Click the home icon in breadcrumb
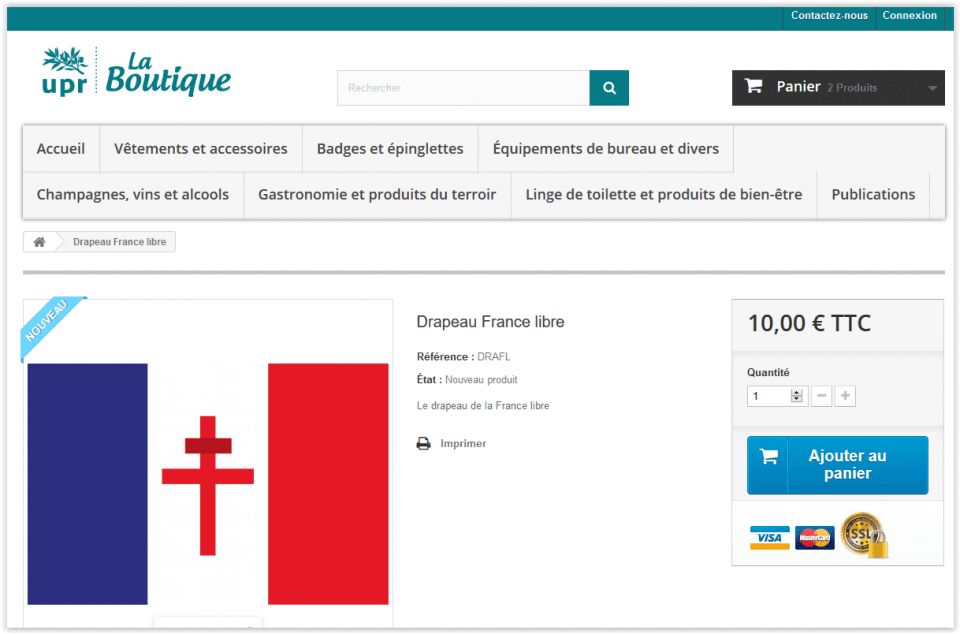 pyautogui.click(x=40, y=242)
